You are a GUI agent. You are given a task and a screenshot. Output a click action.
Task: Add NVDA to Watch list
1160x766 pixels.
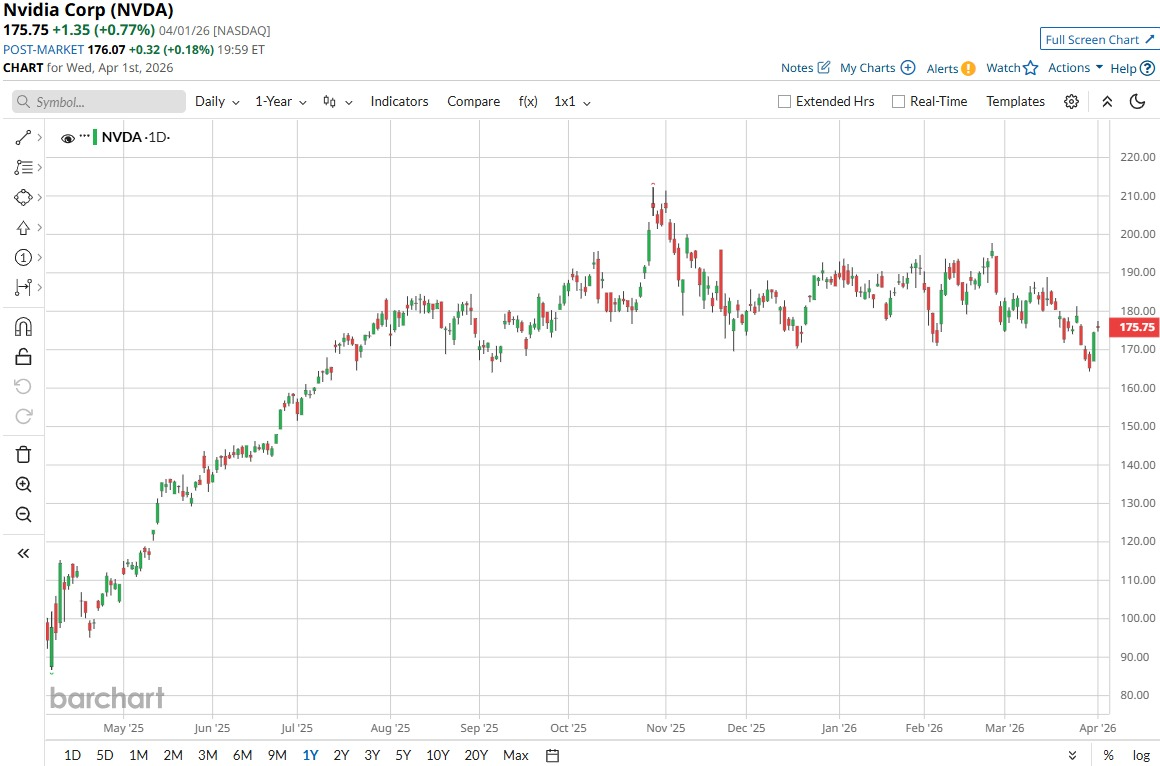[1012, 67]
